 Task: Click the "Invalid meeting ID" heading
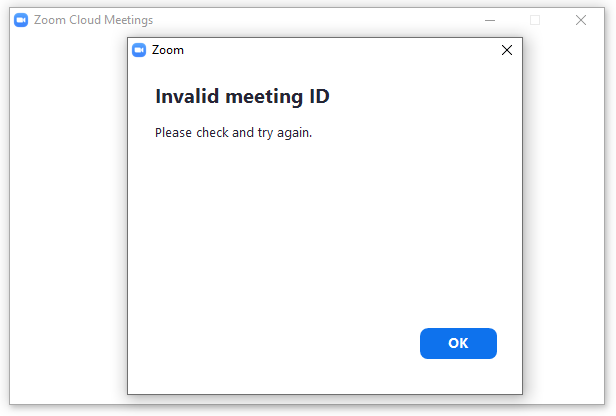(242, 97)
